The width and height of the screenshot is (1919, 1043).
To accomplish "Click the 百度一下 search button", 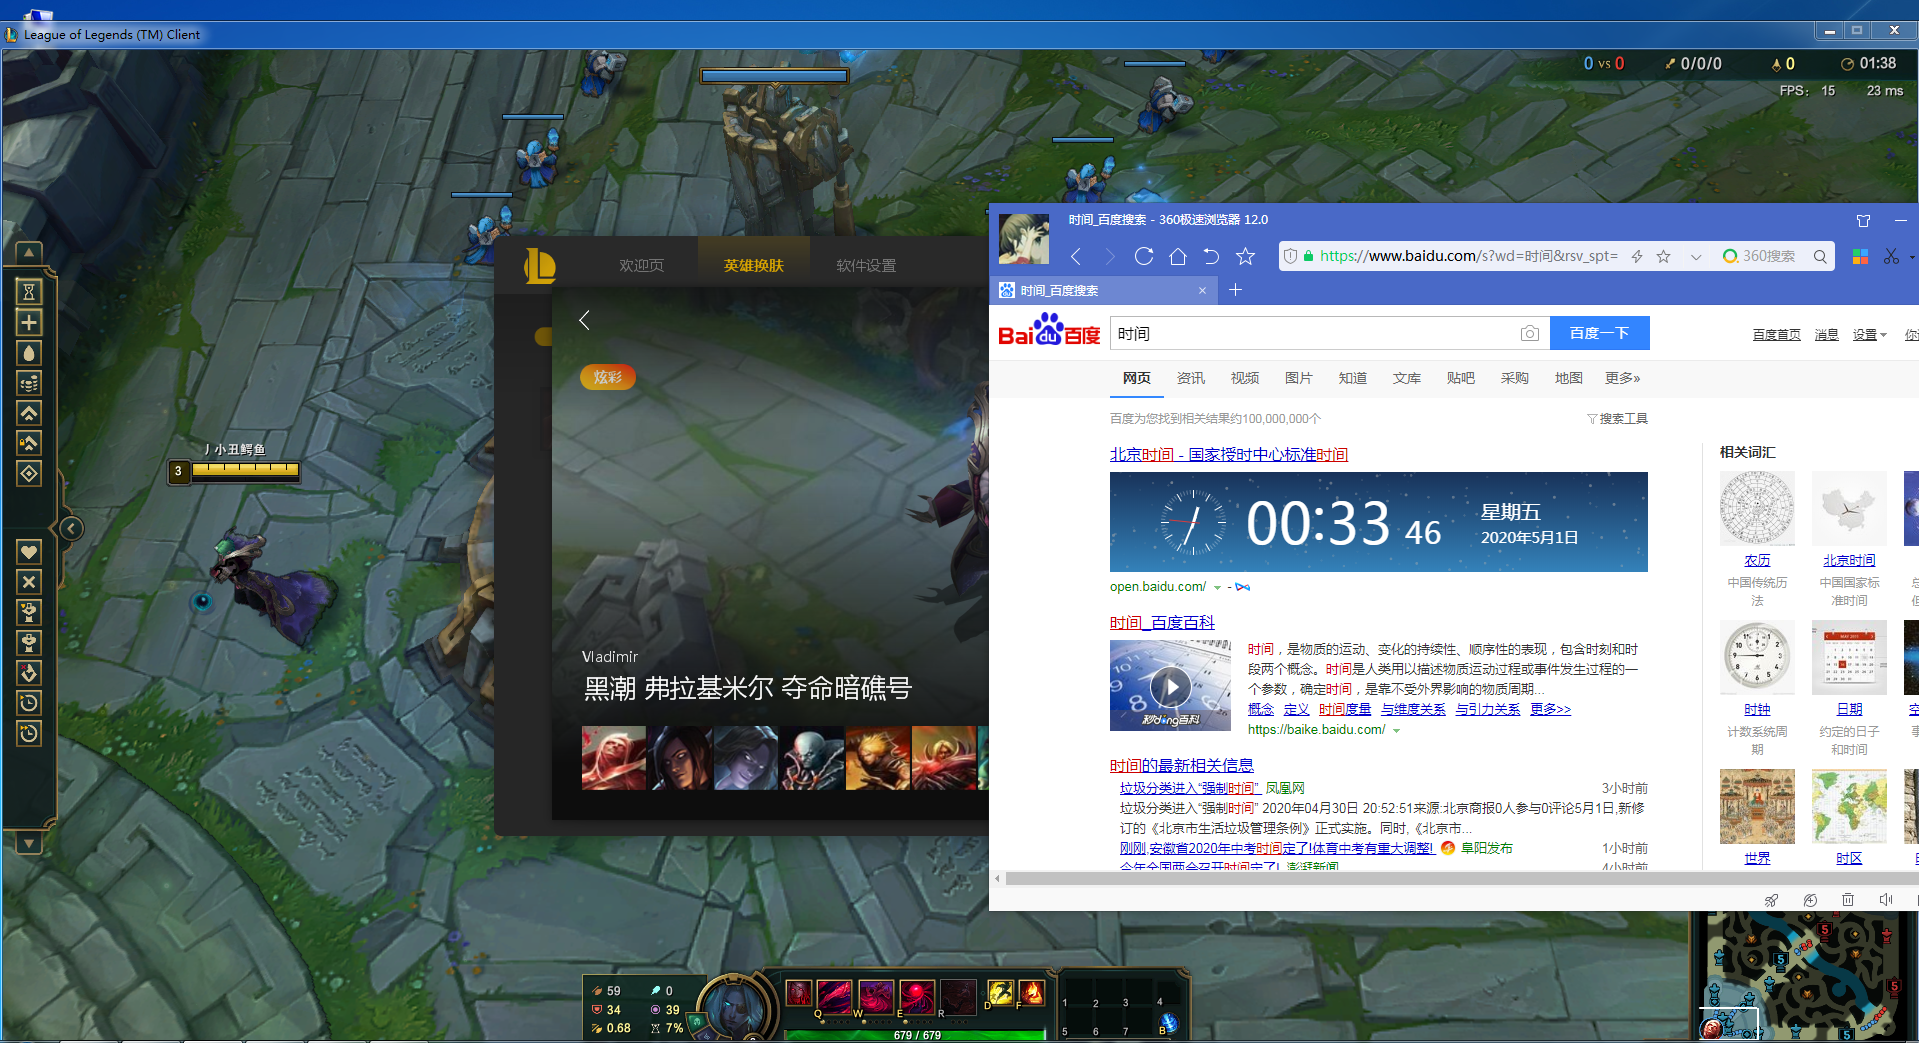I will [1599, 333].
